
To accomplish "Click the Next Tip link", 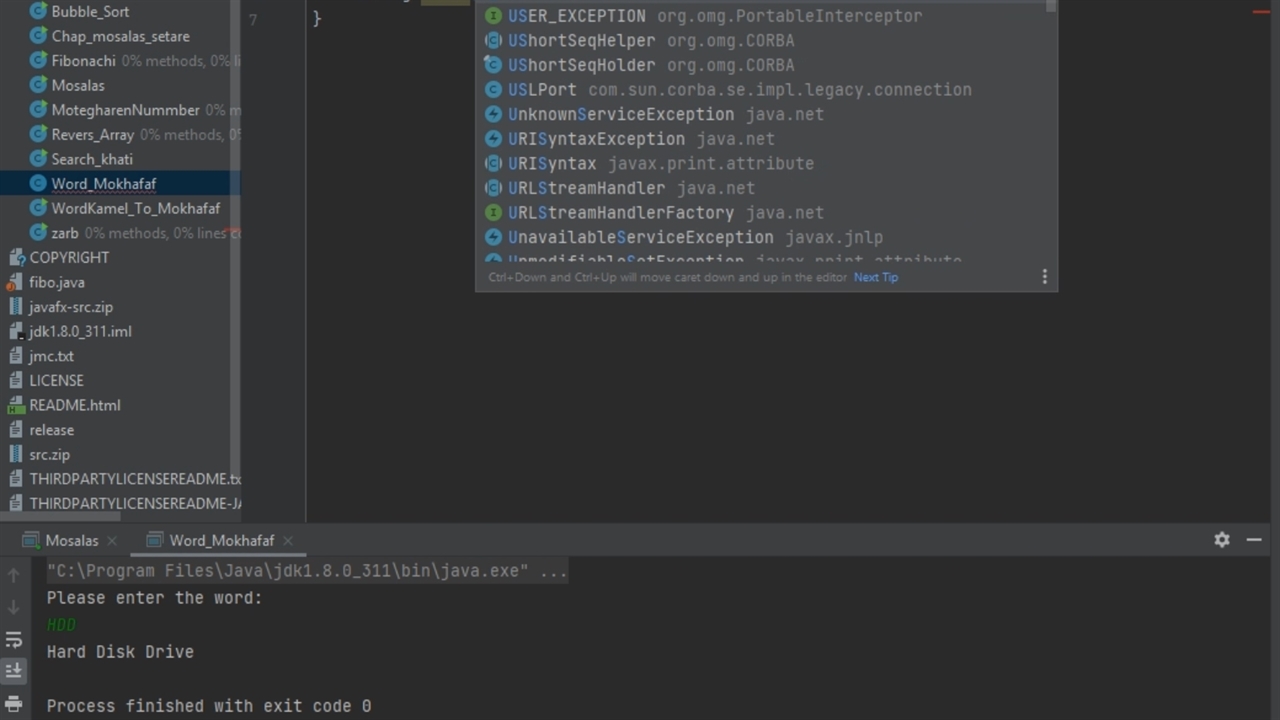I will coord(875,277).
